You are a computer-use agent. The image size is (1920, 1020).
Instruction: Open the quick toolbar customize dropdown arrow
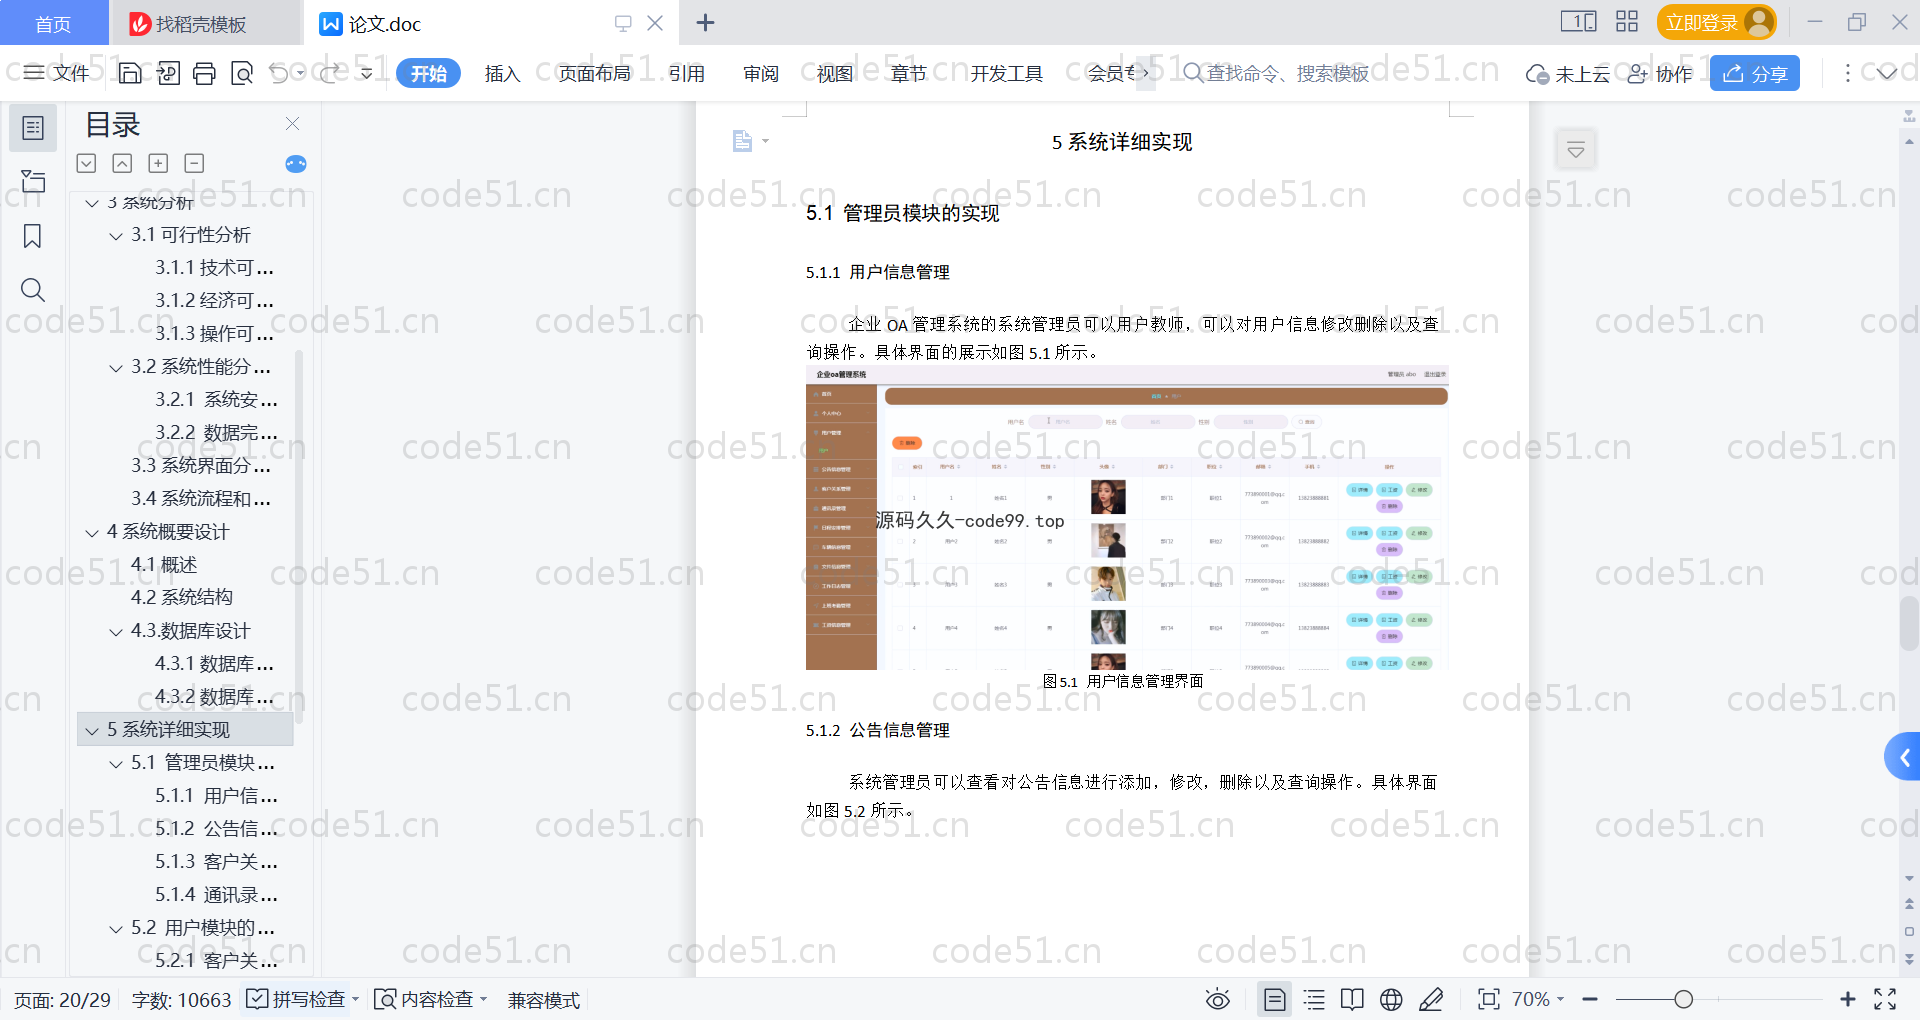(367, 73)
